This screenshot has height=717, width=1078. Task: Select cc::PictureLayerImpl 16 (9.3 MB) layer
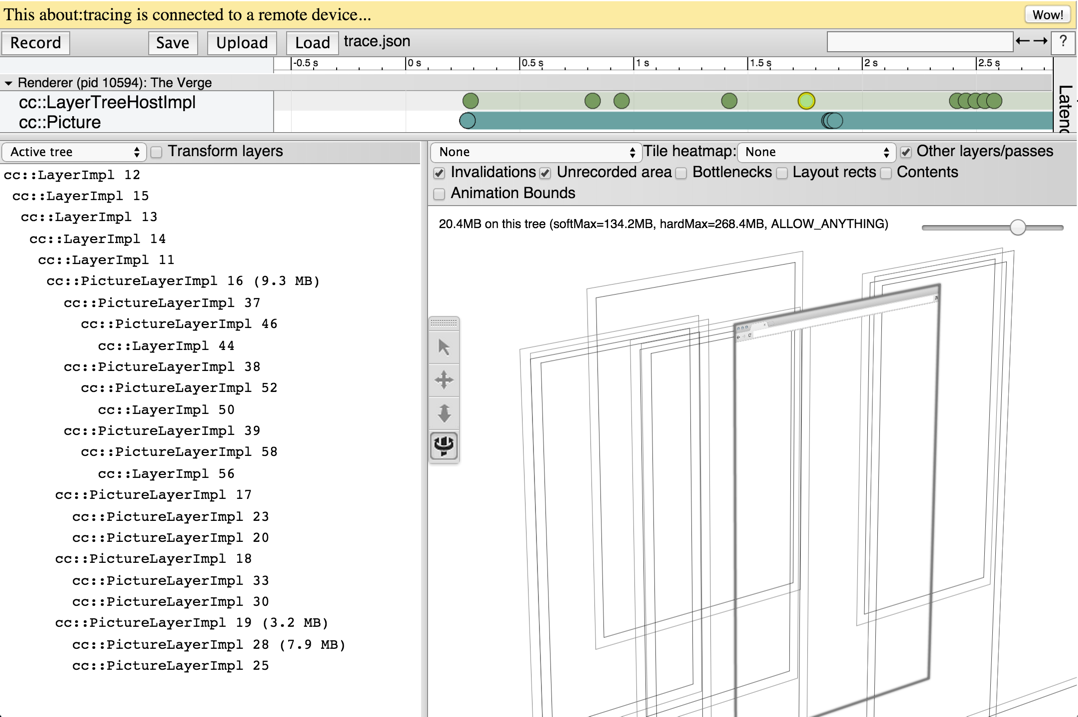[183, 281]
